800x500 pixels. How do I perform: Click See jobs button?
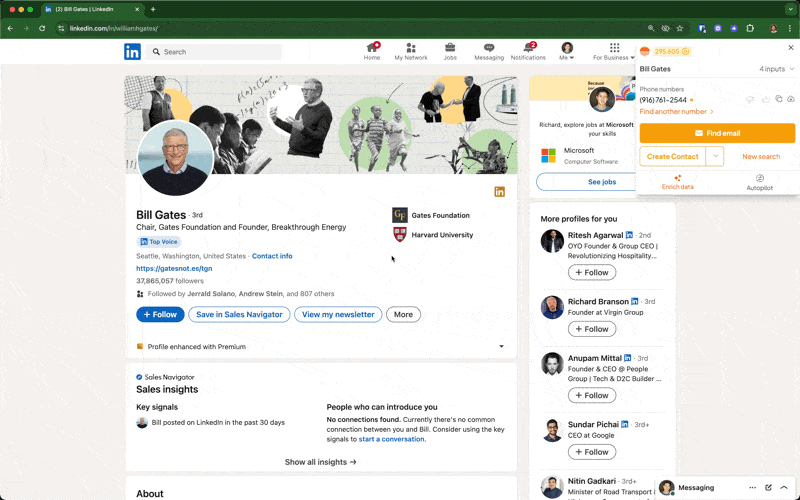[602, 182]
